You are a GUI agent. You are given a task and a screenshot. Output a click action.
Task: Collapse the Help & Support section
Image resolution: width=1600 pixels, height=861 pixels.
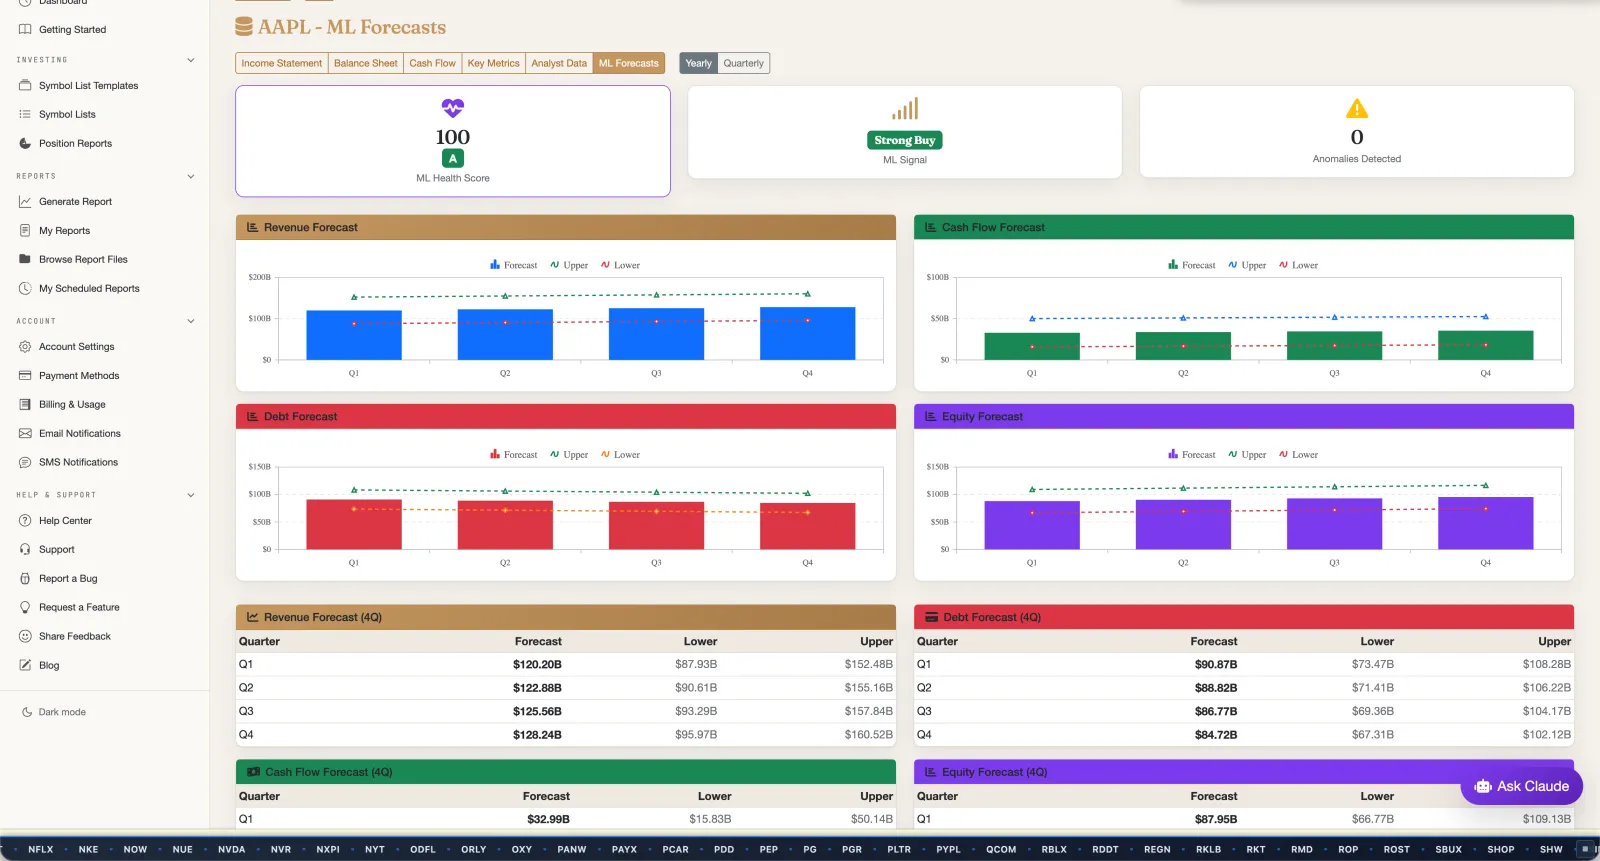191,495
